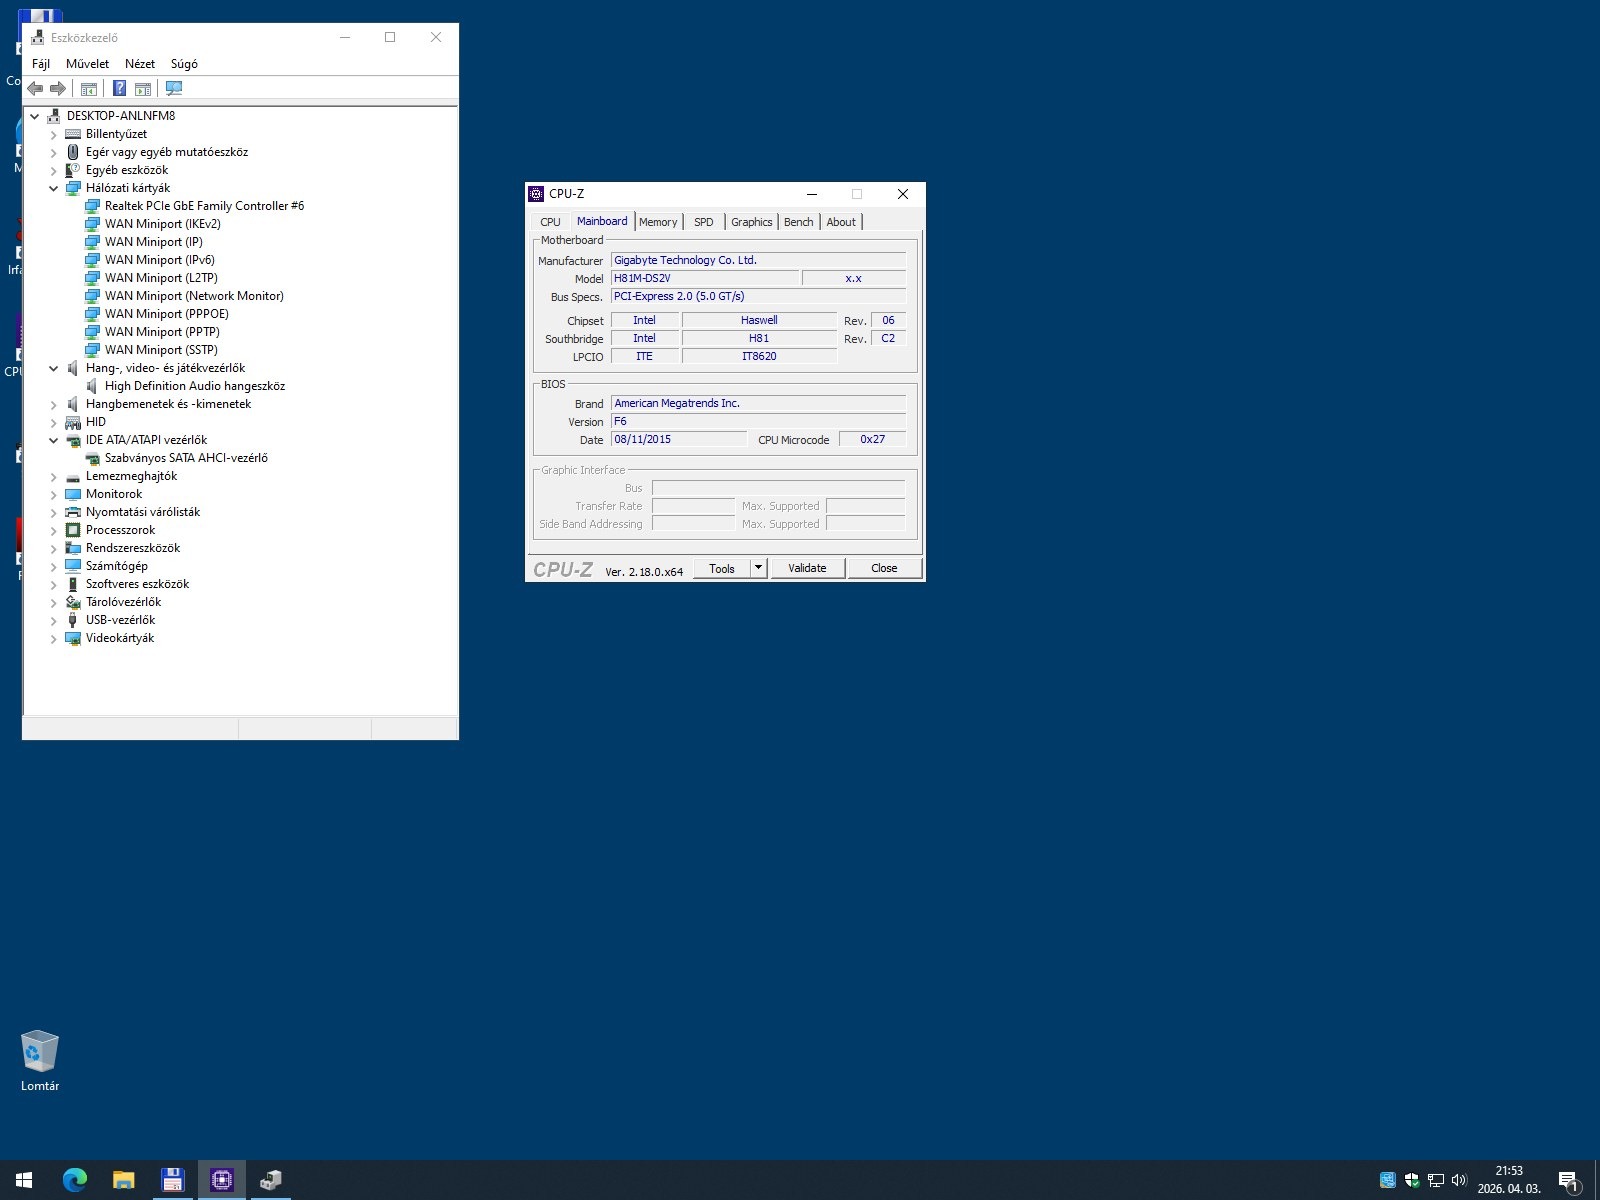This screenshot has height=1200, width=1600.
Task: Select the Processzorok tree row
Action: (x=120, y=530)
